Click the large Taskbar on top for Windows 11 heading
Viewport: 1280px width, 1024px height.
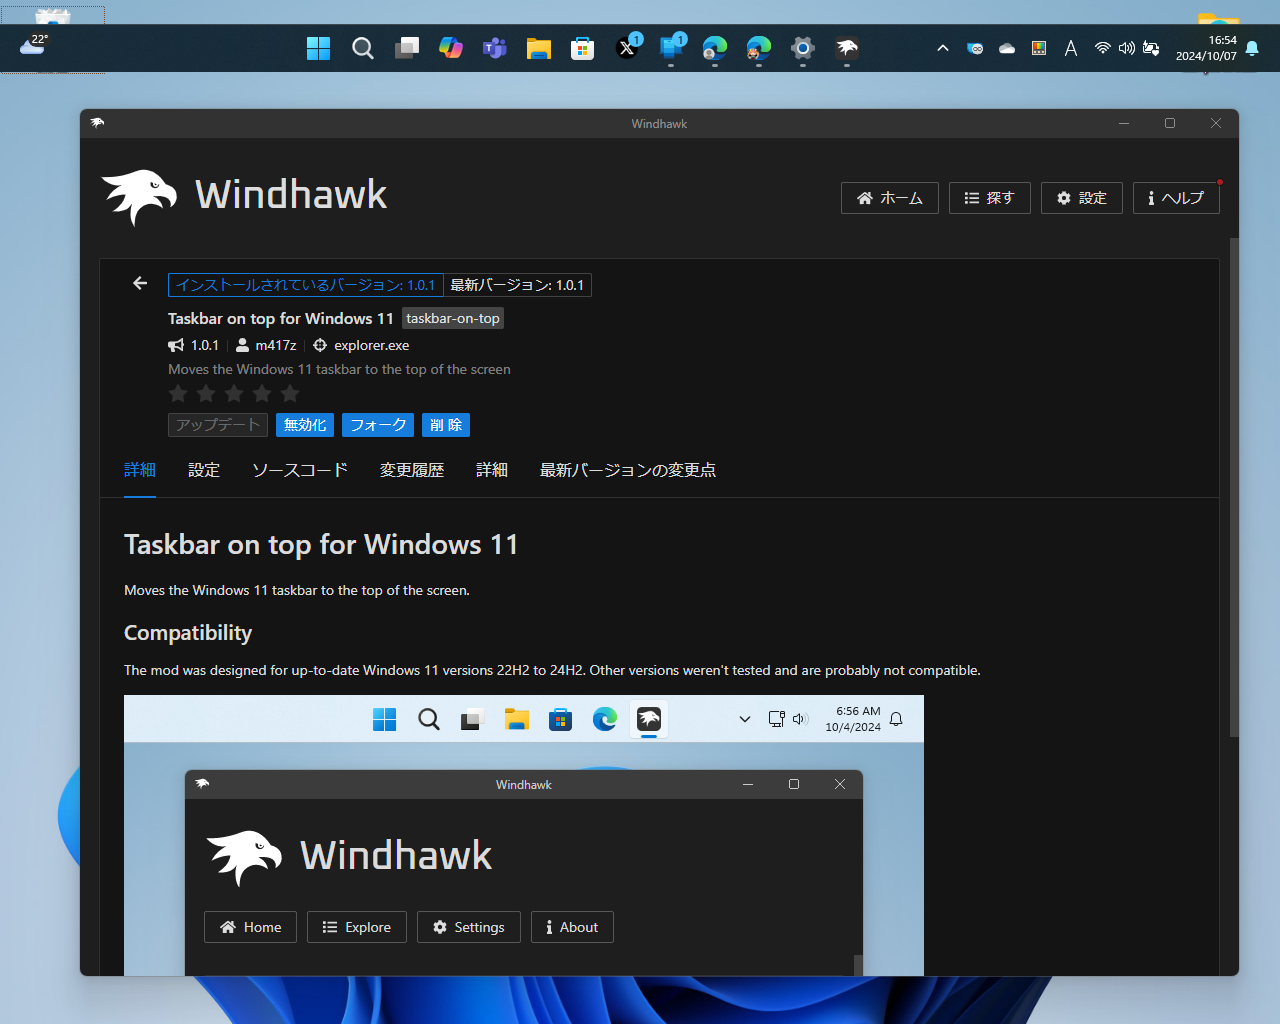[321, 545]
